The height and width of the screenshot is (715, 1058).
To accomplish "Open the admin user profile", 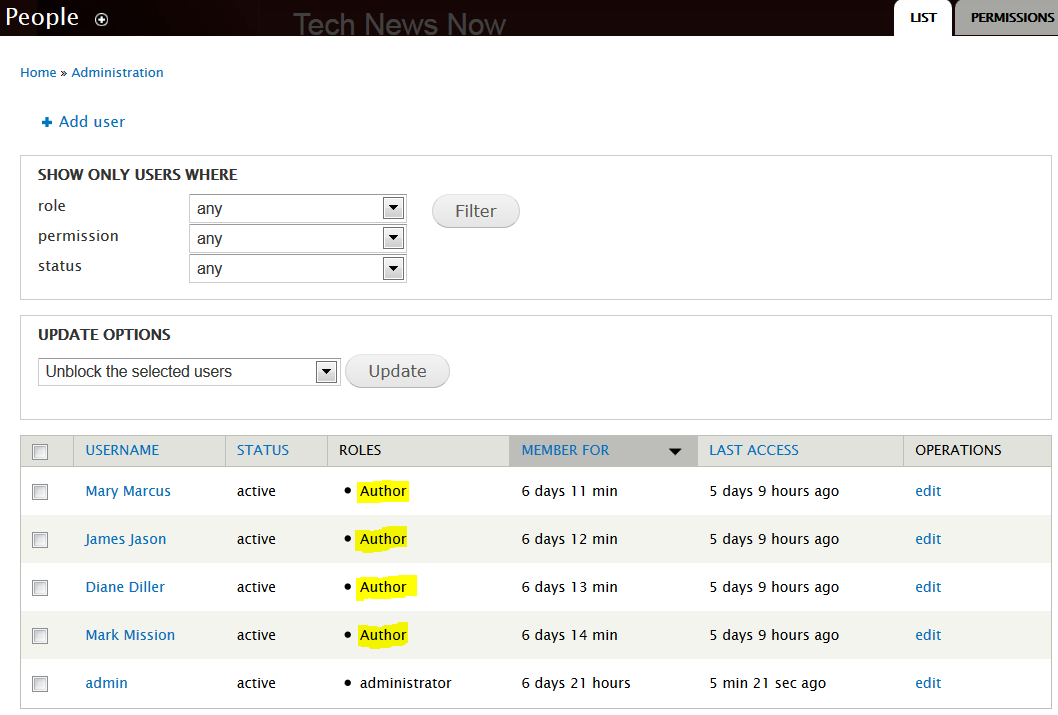I will [107, 683].
